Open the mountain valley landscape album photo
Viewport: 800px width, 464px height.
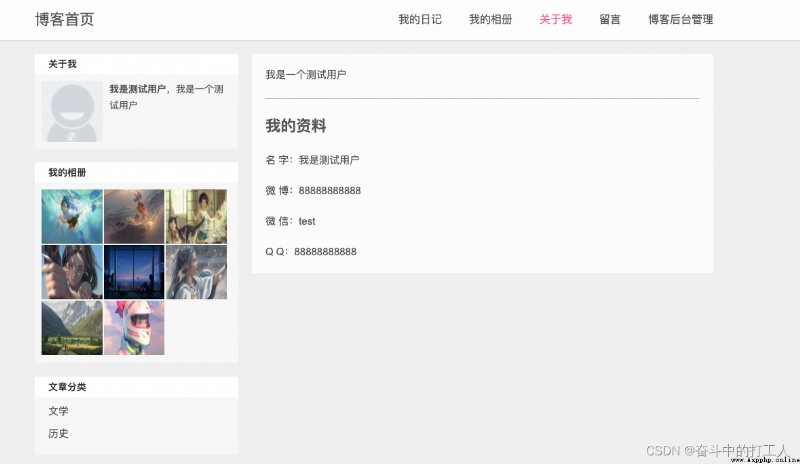coord(72,328)
